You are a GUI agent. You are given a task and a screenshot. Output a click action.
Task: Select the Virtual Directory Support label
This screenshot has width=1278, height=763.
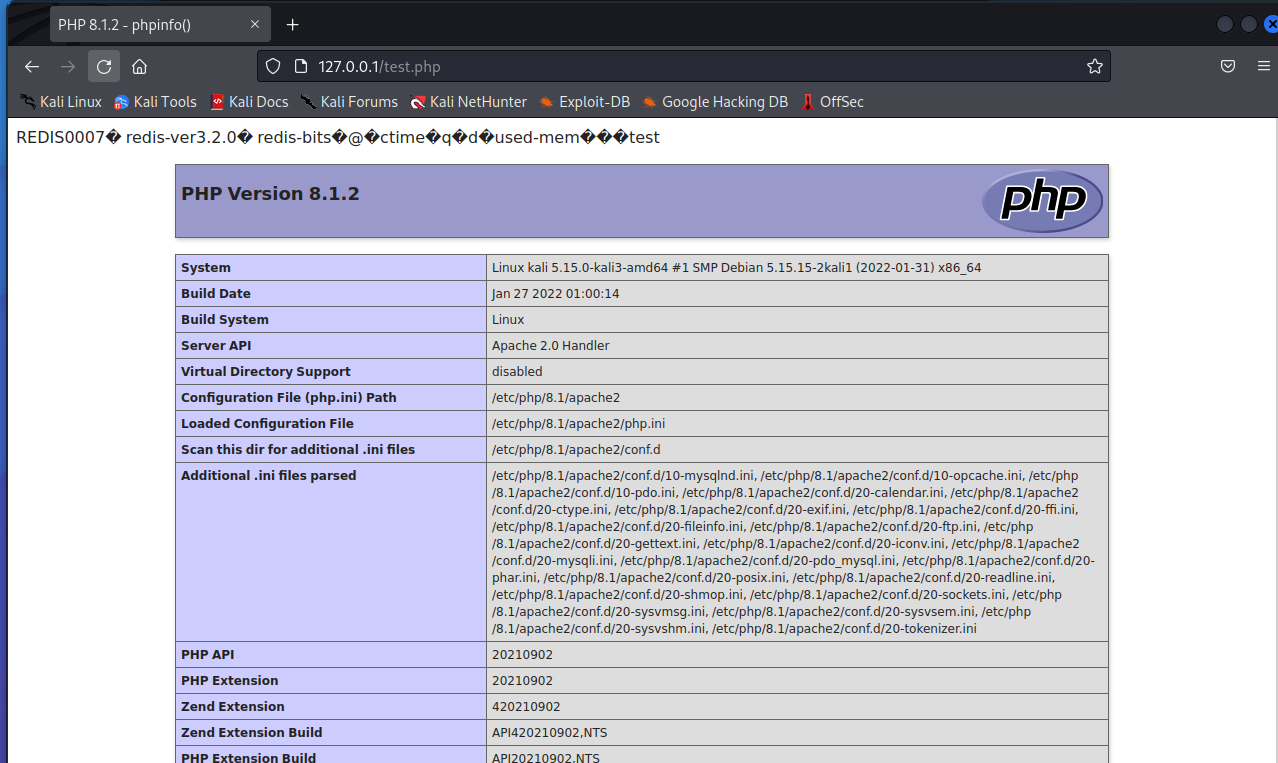point(266,372)
